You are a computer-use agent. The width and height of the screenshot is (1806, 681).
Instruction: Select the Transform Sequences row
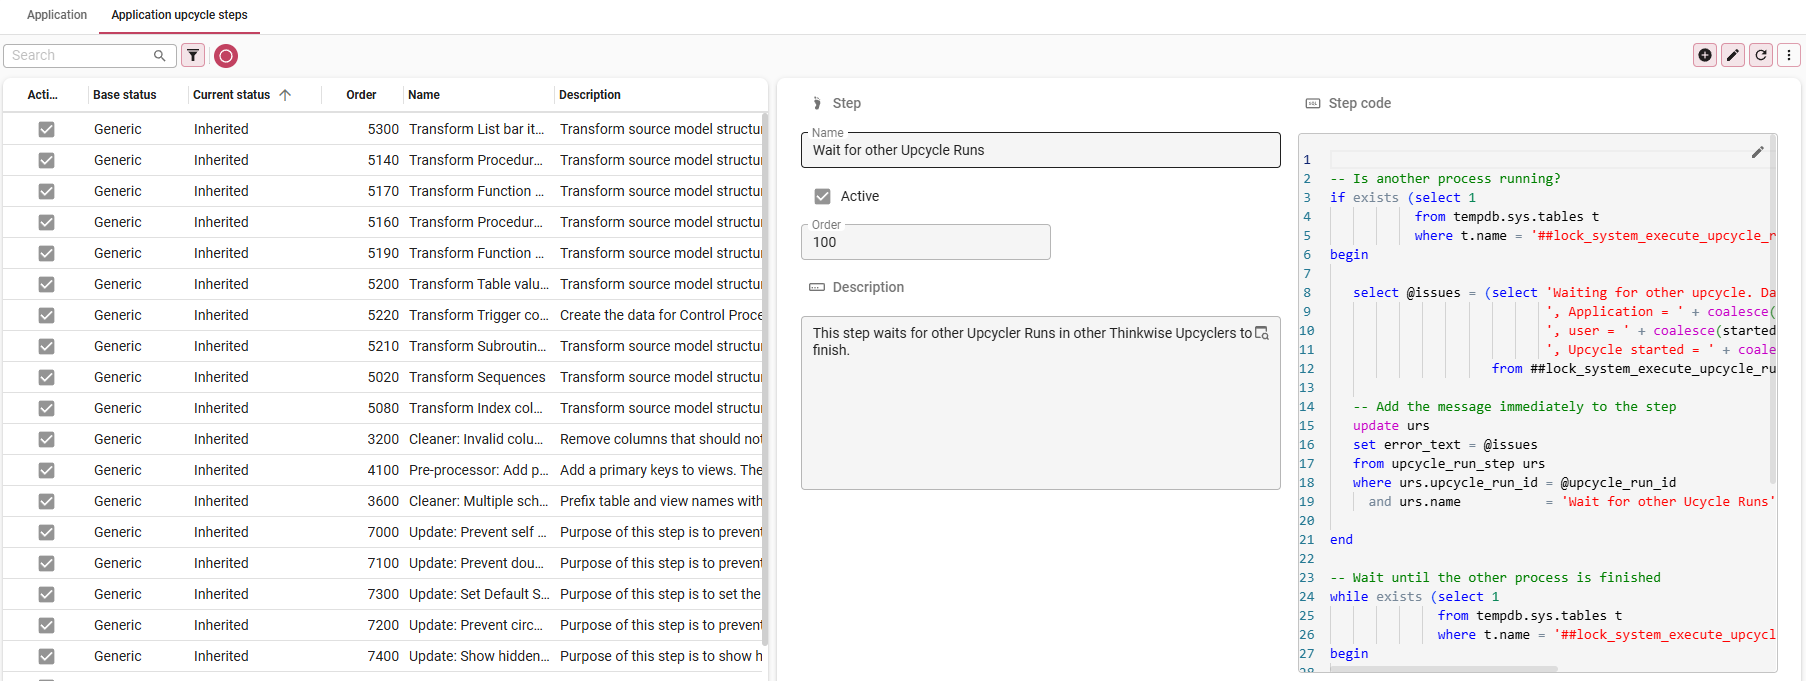tap(477, 377)
